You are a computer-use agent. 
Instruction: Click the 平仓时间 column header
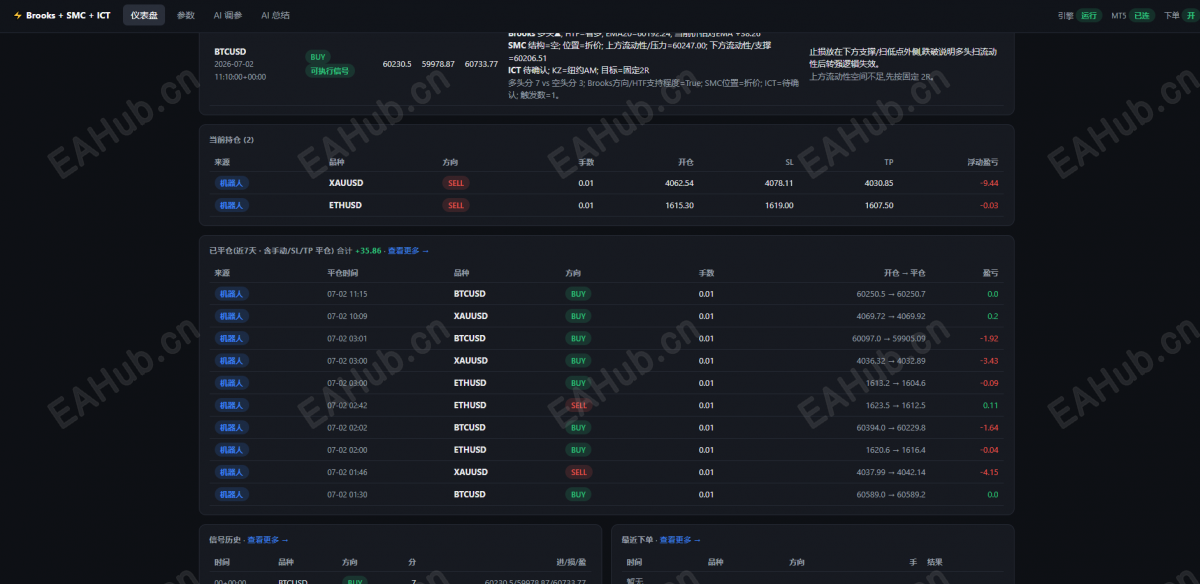[343, 273]
